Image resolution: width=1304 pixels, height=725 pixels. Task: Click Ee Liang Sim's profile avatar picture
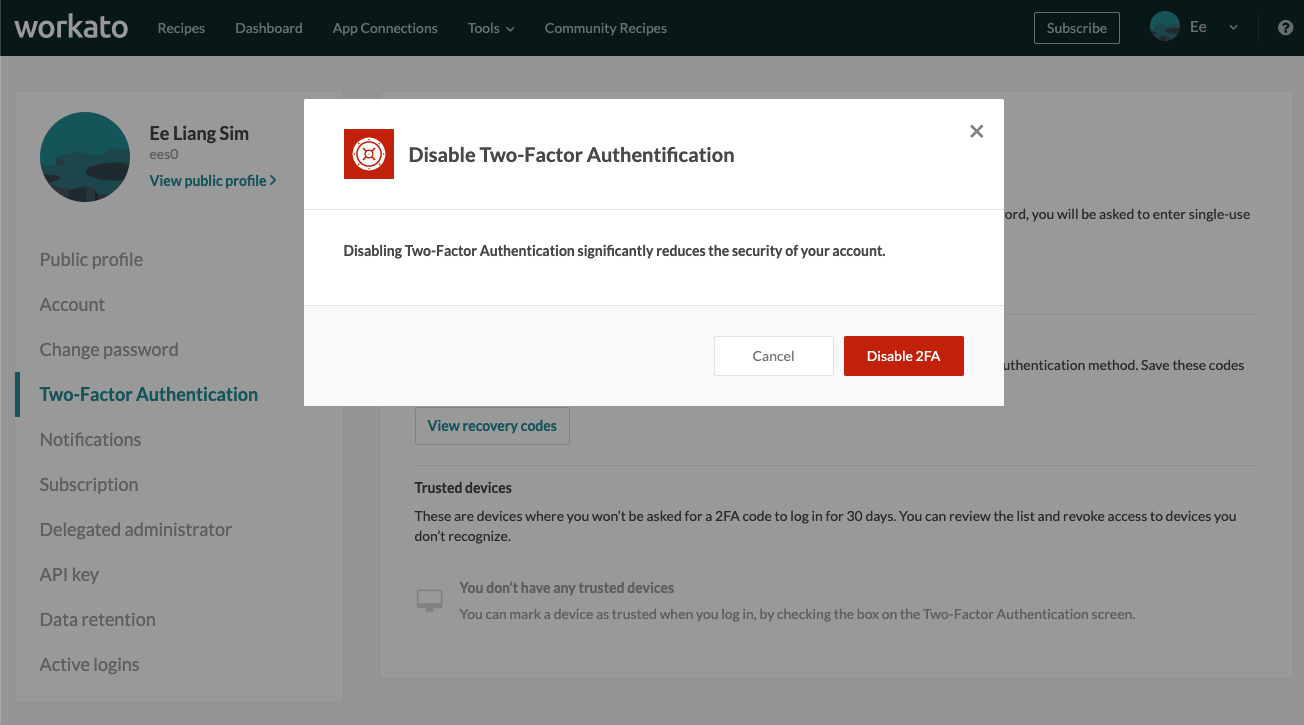coord(84,156)
